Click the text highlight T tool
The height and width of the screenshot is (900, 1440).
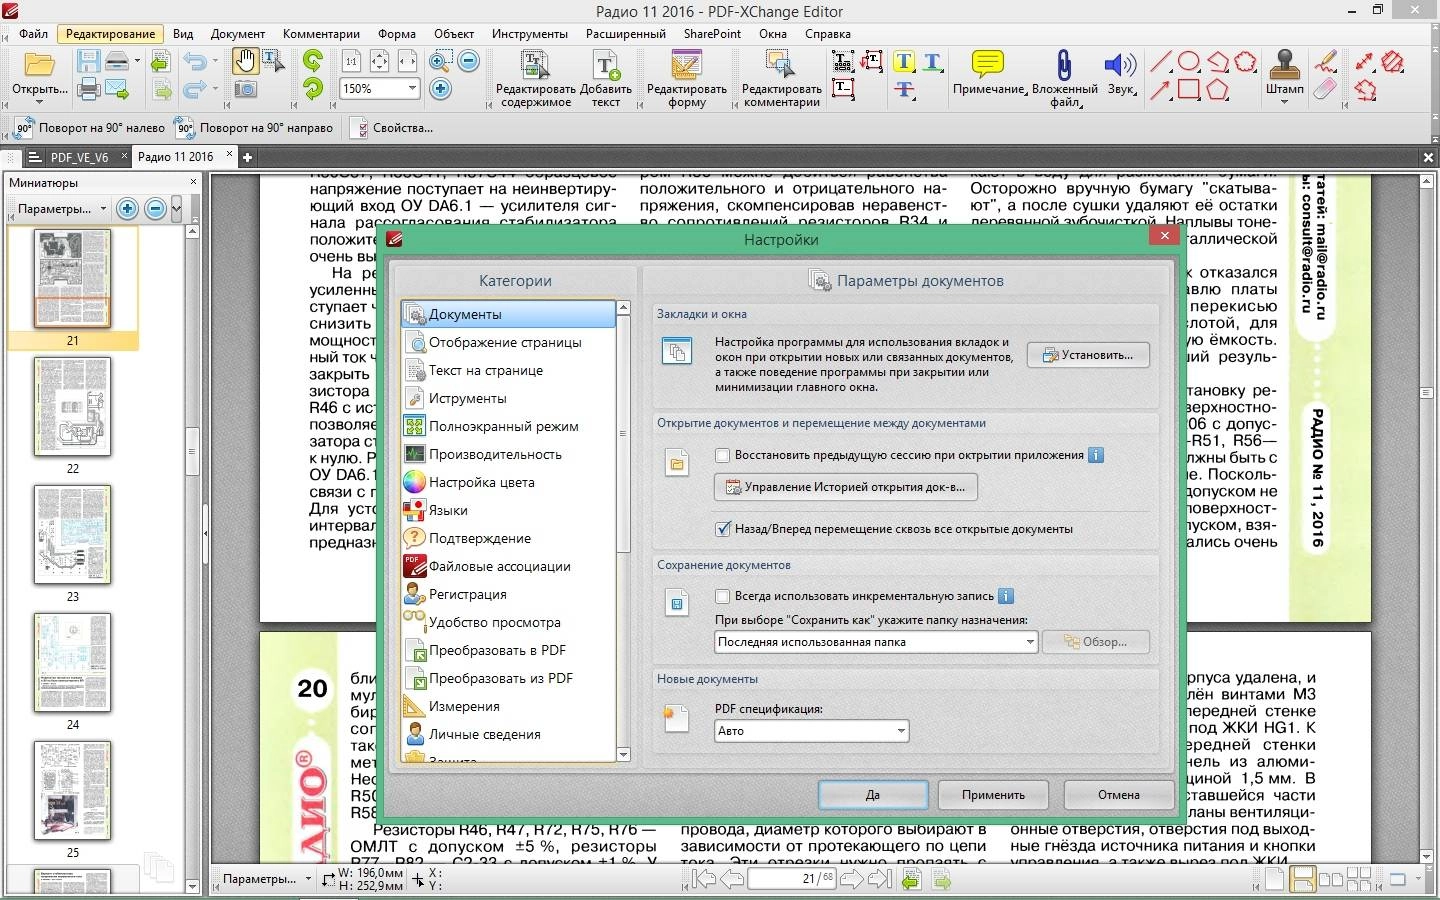(903, 62)
